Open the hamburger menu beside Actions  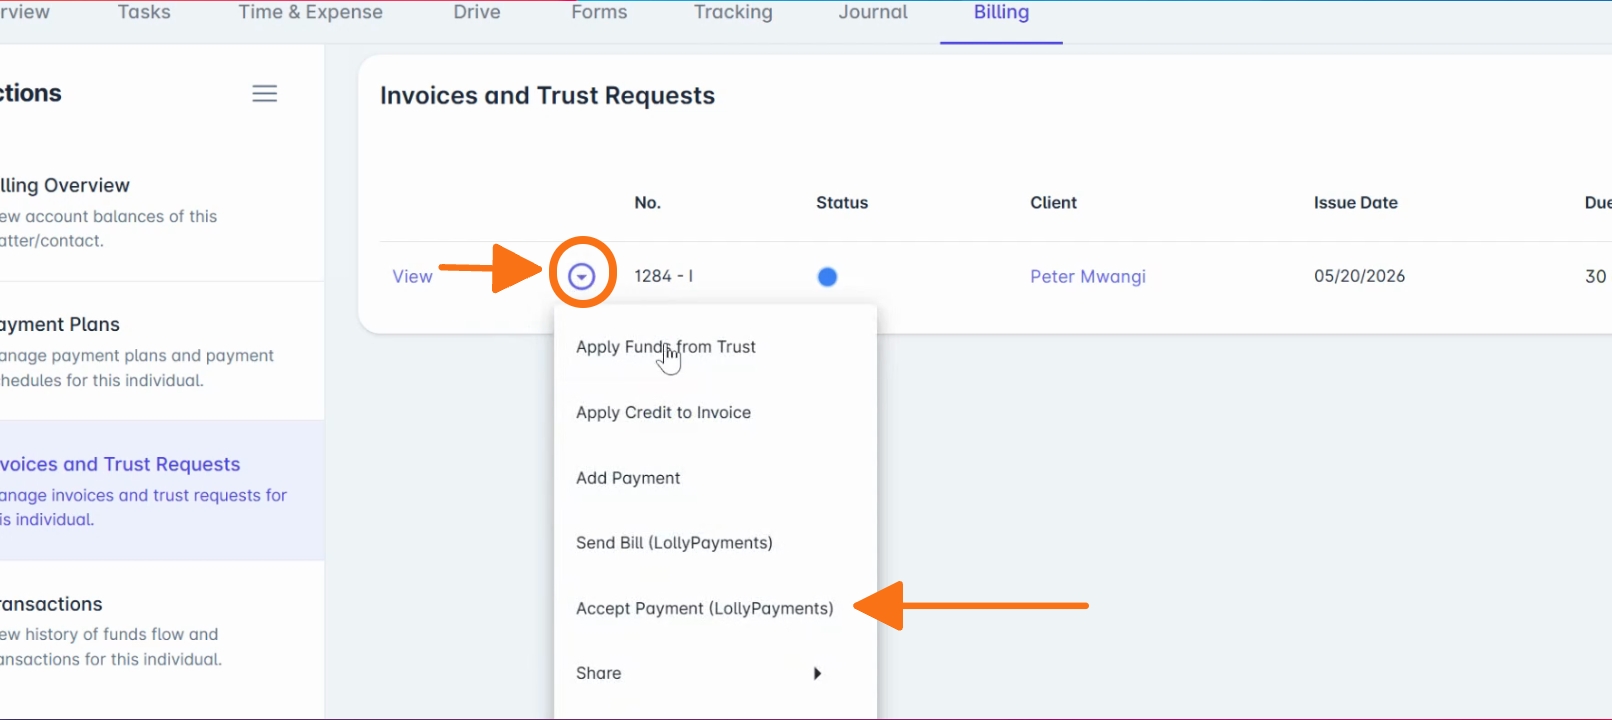coord(264,93)
